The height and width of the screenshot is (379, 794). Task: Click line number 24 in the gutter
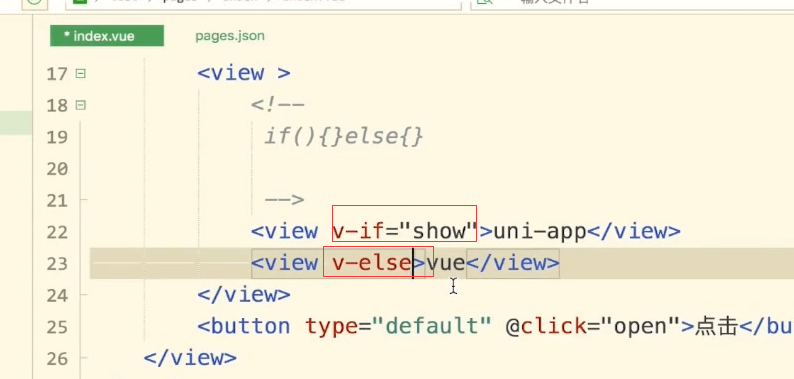pos(57,295)
